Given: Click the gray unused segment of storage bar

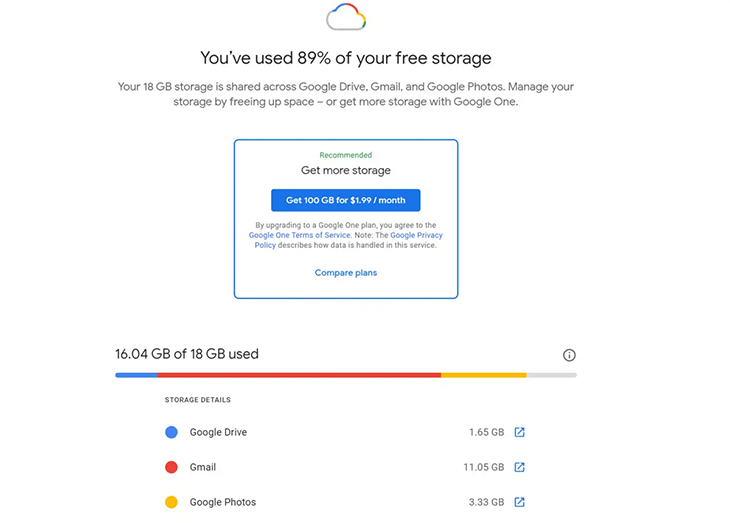Looking at the screenshot, I should point(552,375).
